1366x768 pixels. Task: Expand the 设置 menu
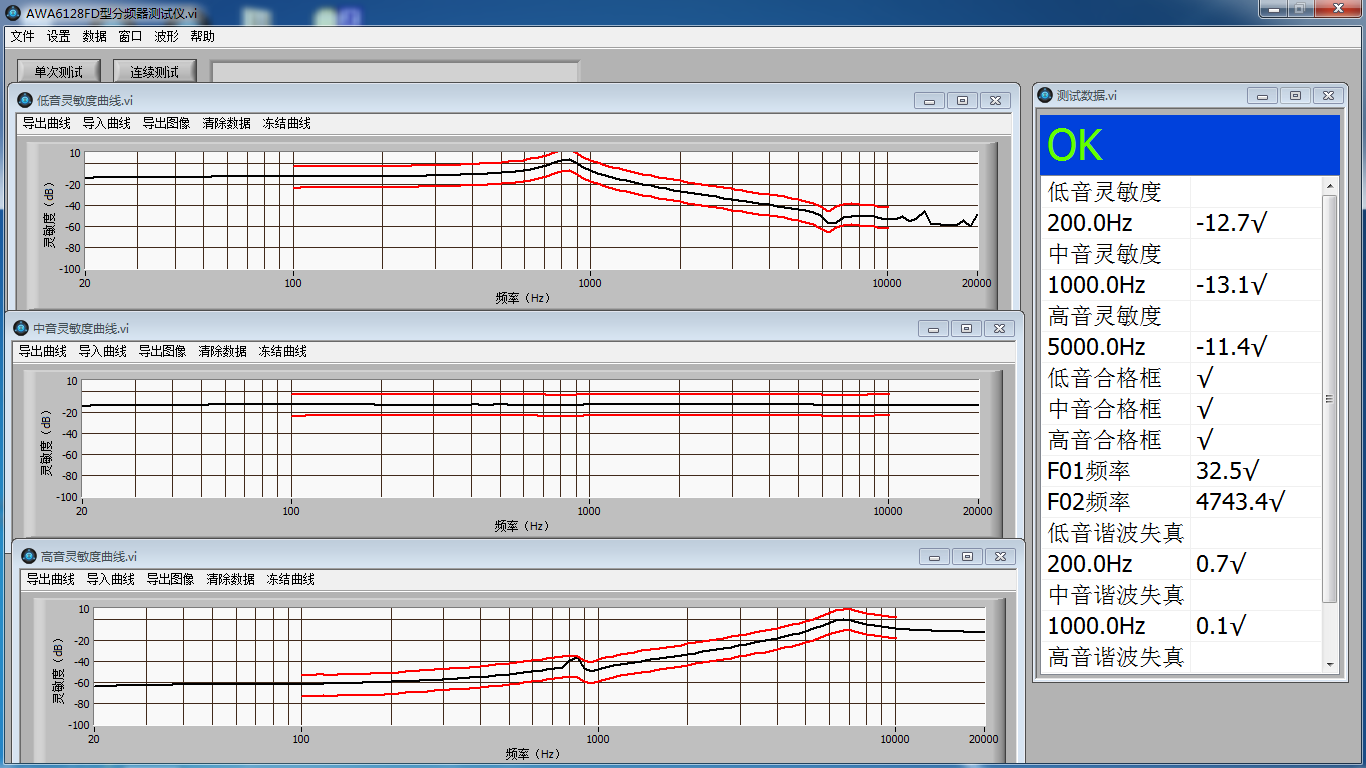pos(58,36)
